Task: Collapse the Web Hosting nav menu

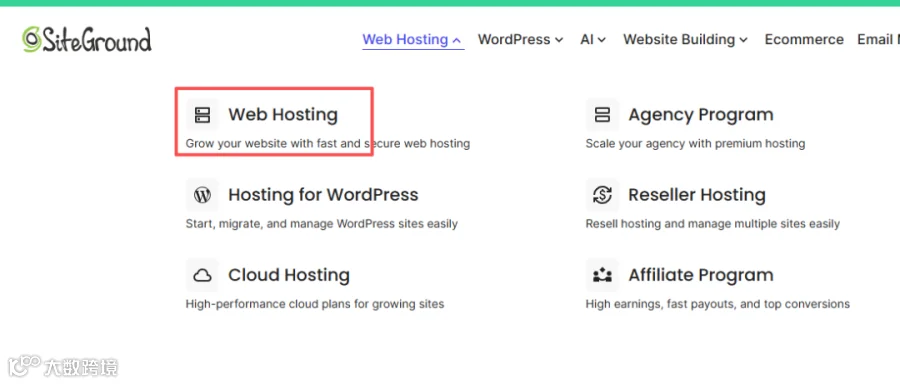Action: (x=412, y=40)
